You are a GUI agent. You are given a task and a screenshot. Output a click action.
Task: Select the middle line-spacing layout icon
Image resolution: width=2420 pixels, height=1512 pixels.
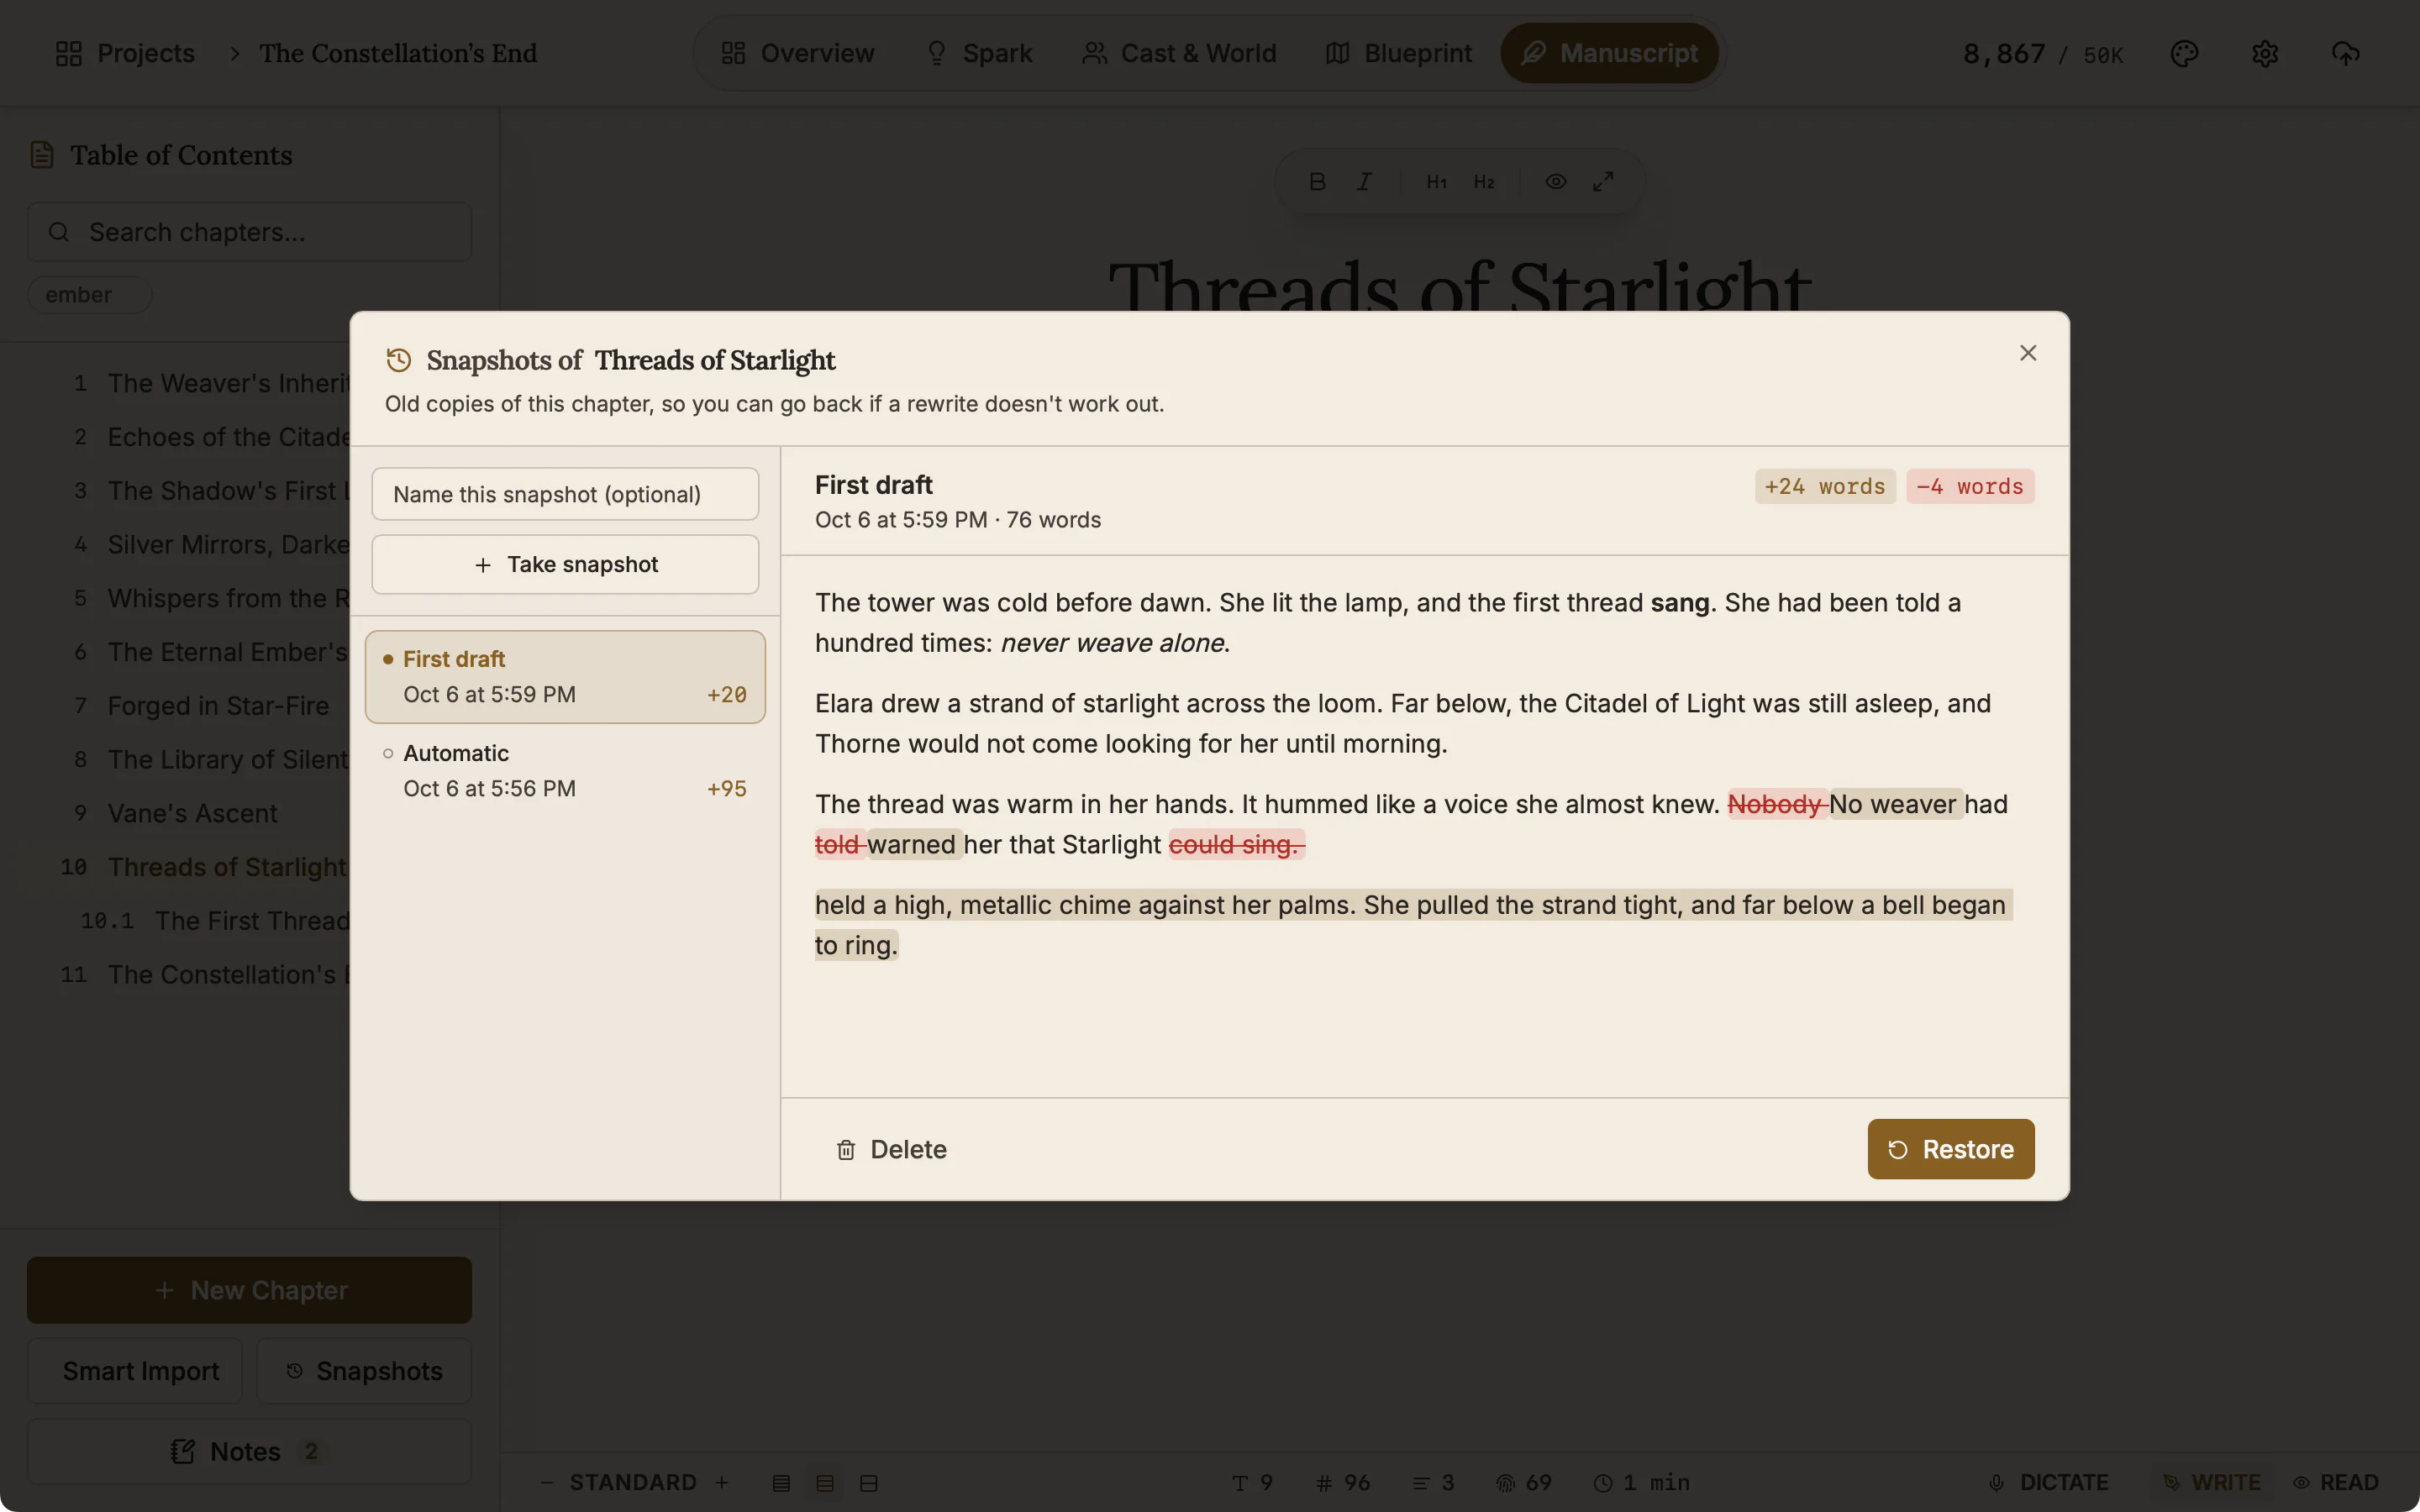coord(825,1483)
